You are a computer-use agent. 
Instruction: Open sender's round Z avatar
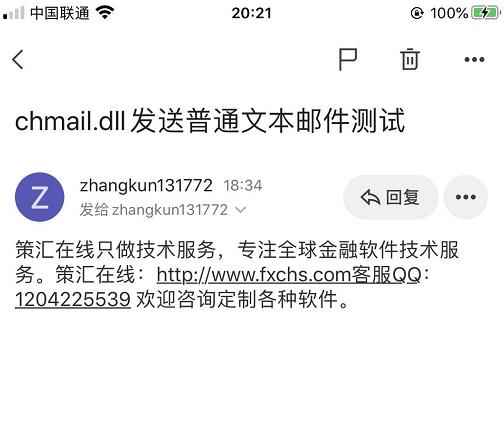coord(40,197)
